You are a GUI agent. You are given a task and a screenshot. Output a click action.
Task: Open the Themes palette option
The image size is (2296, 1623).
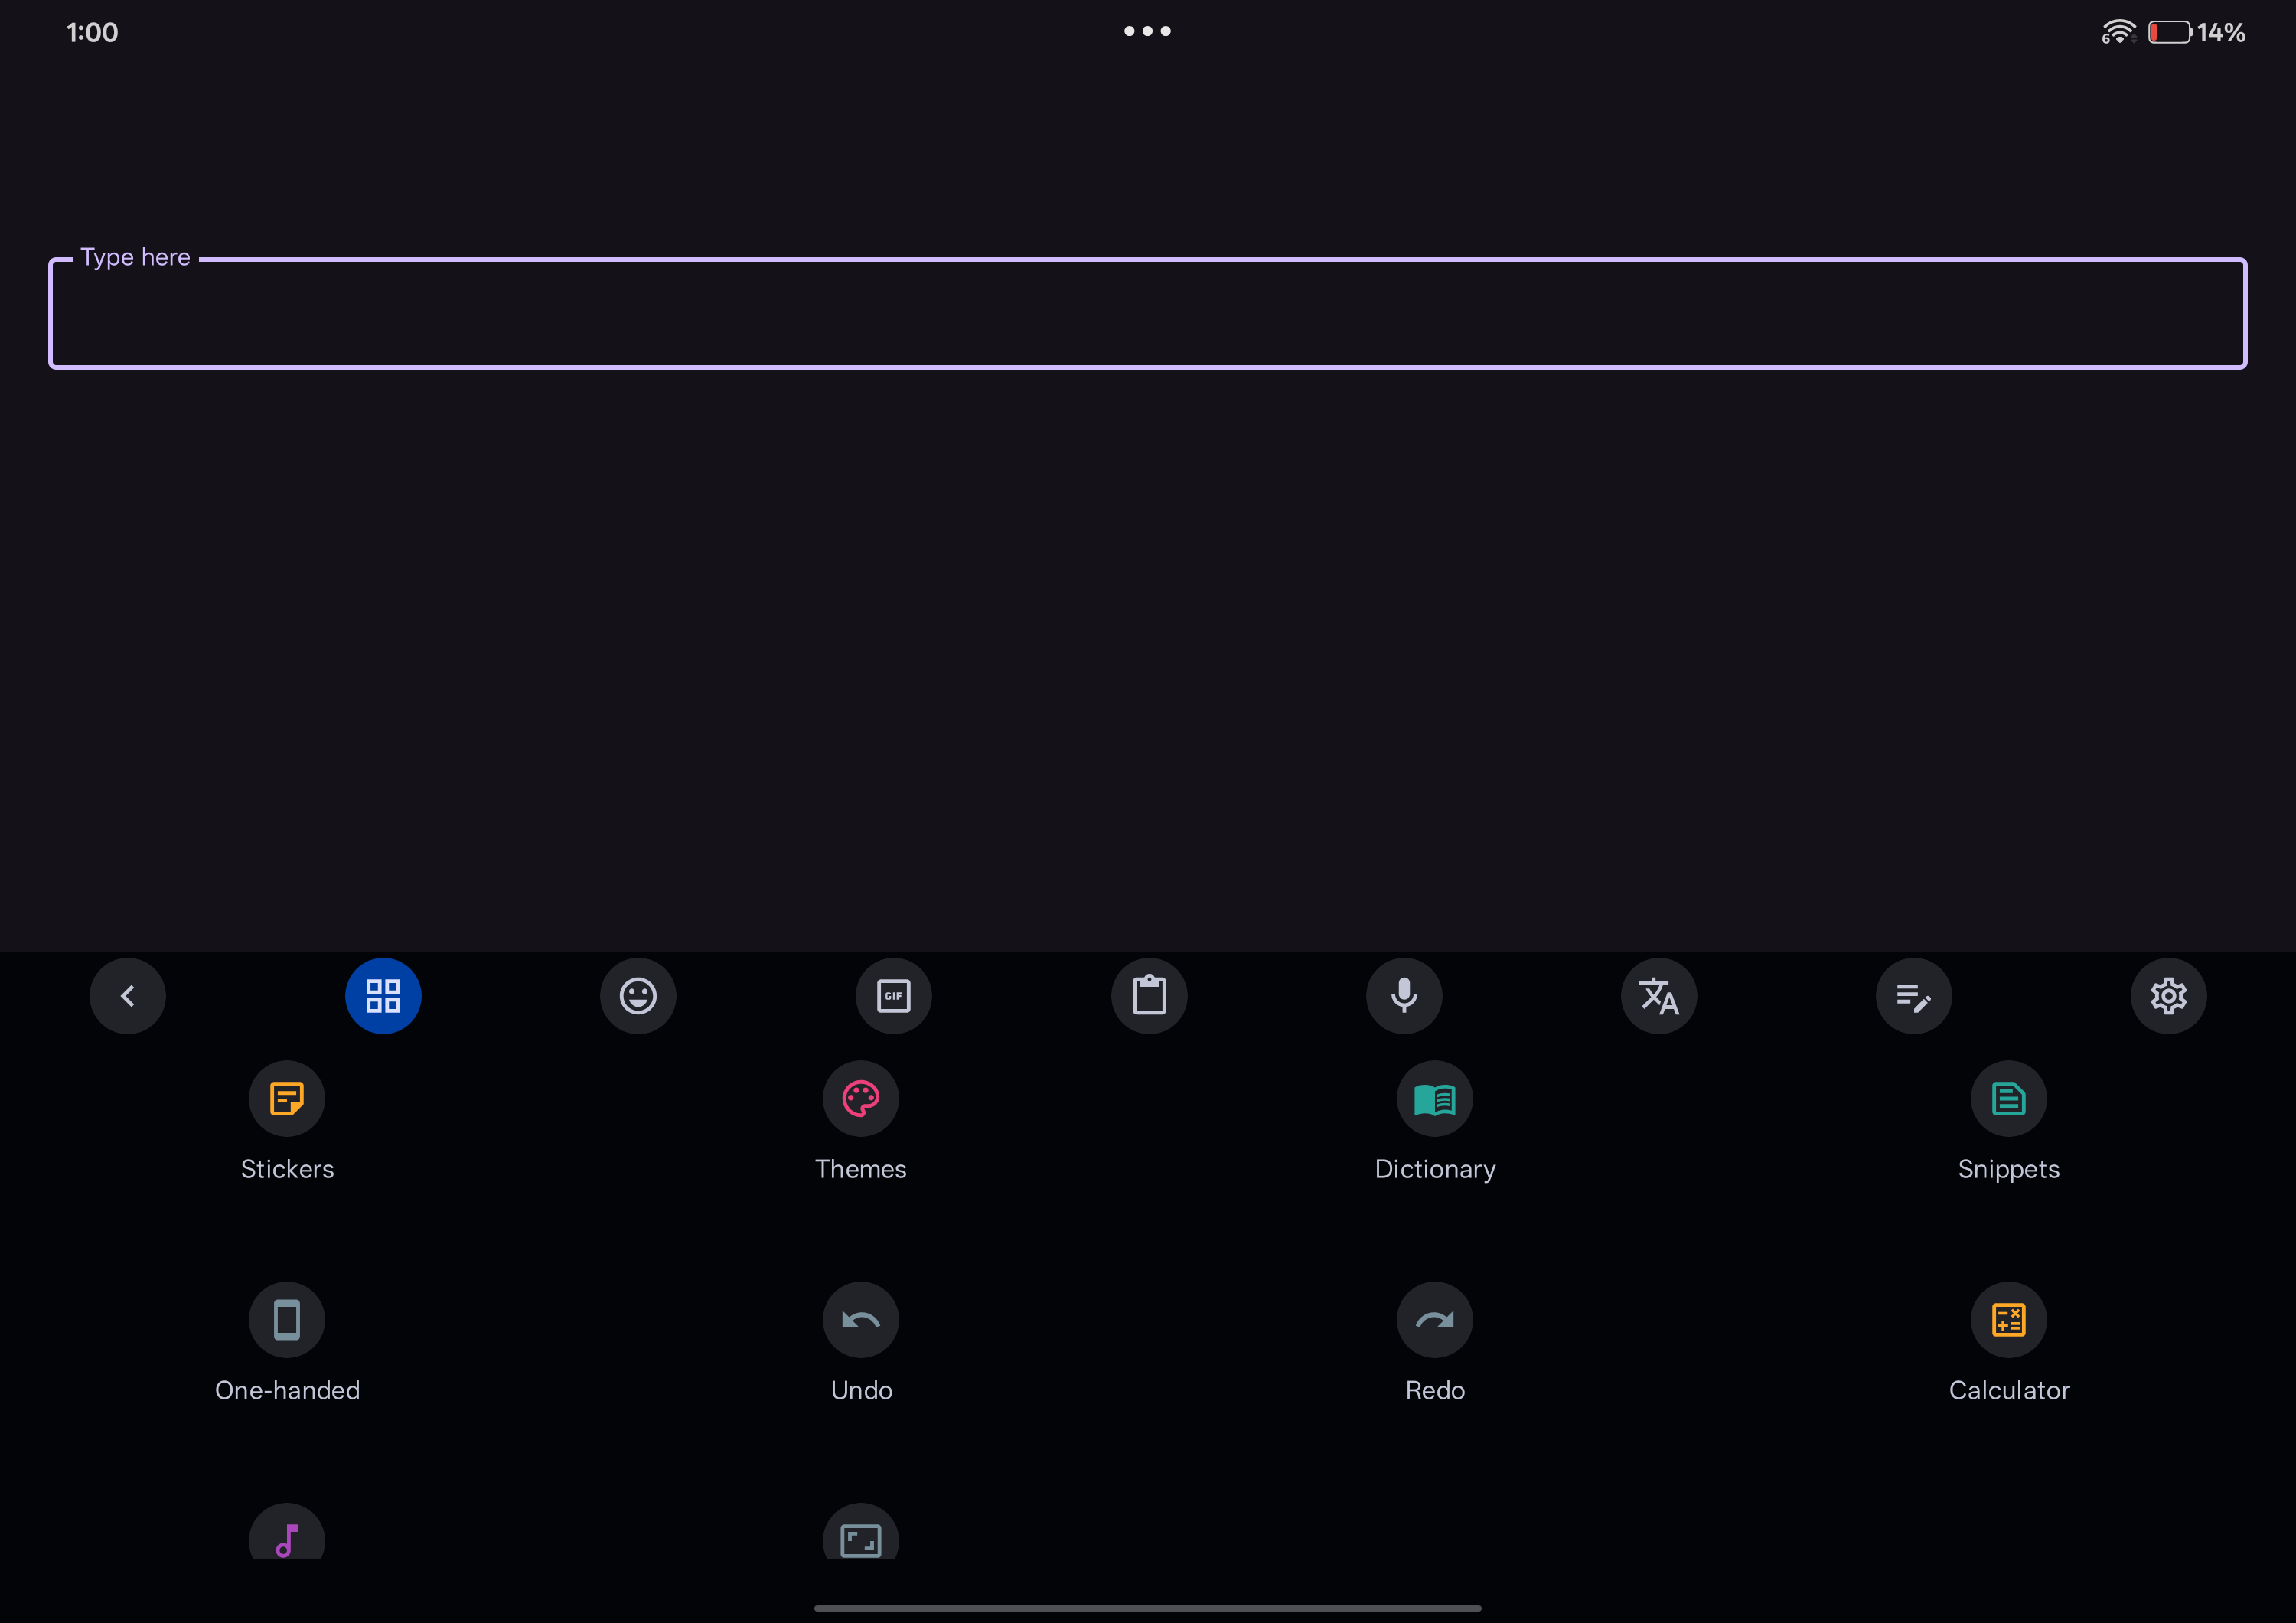click(x=861, y=1122)
